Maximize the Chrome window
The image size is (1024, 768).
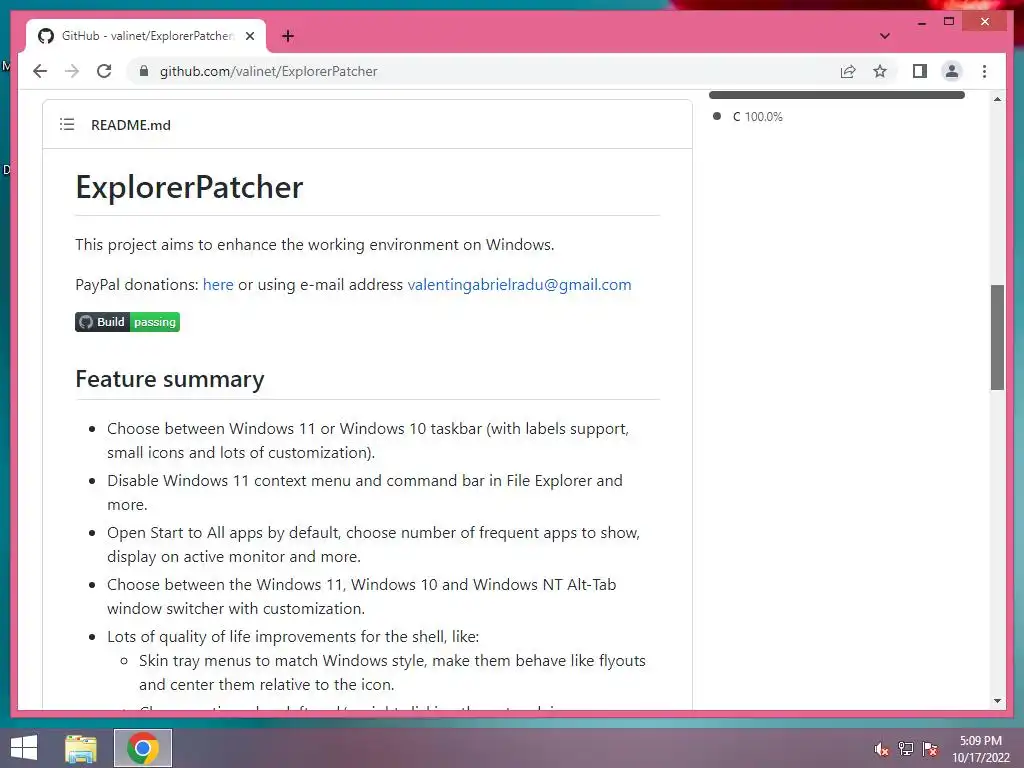pos(949,22)
